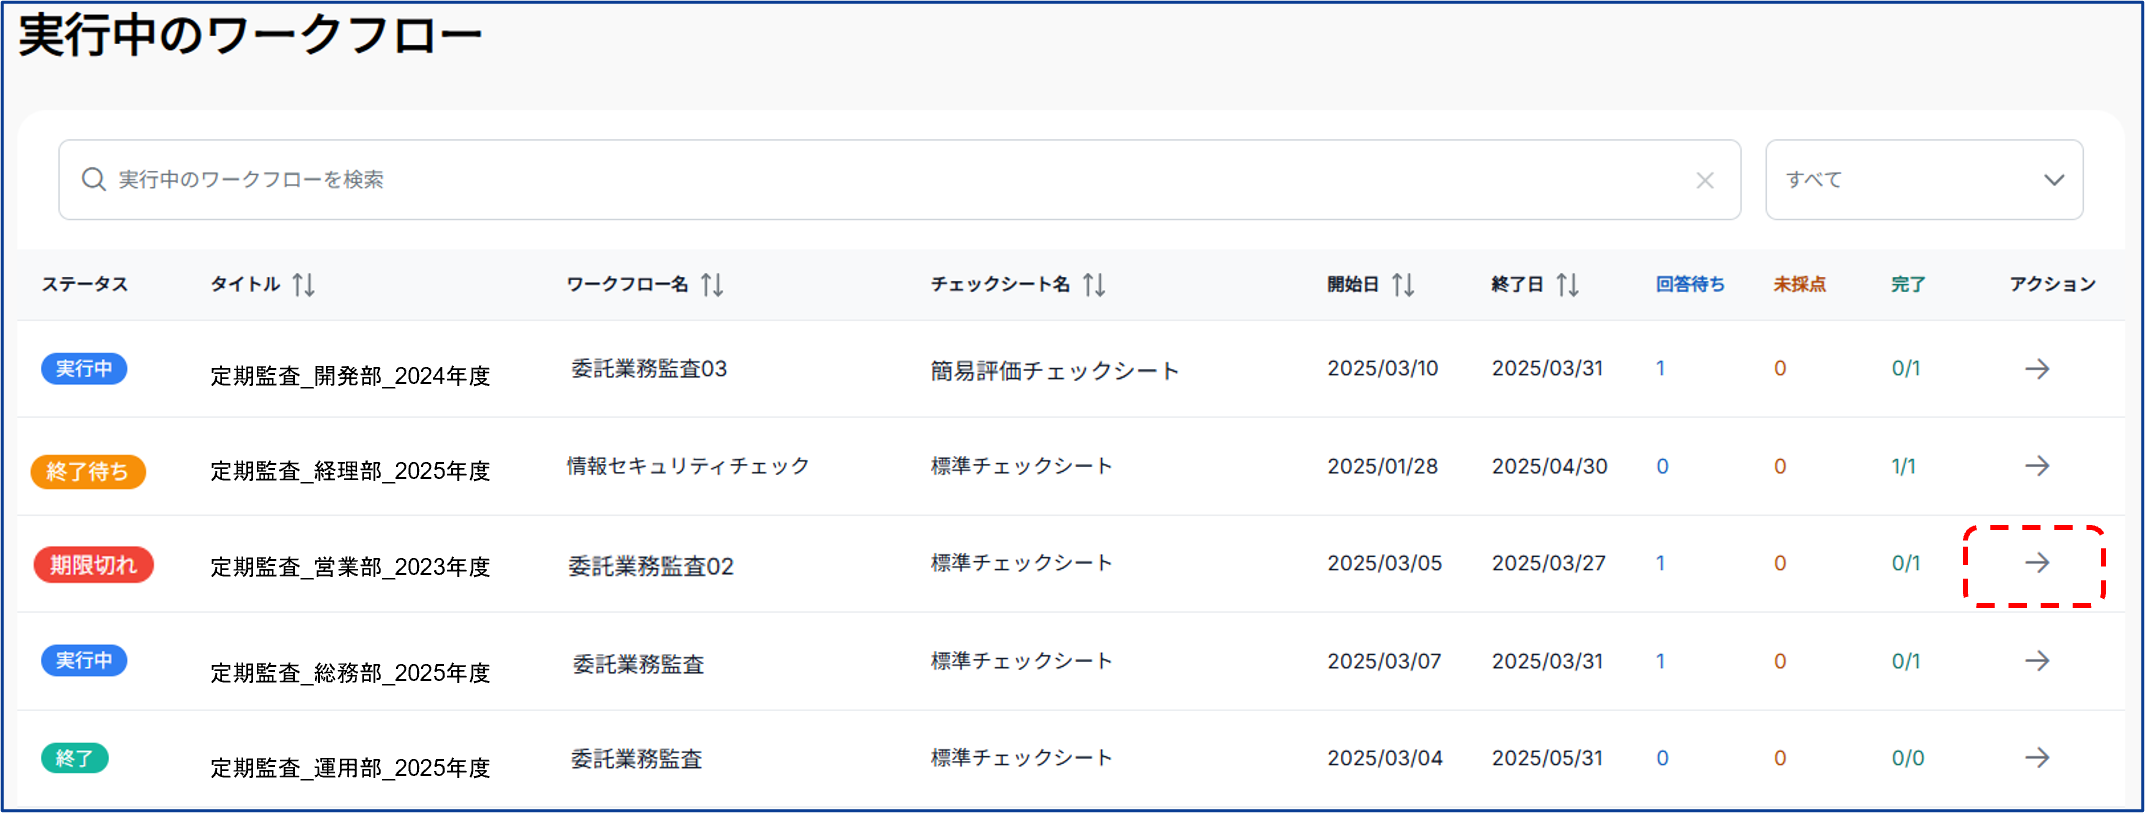Select title 定期監査_開発部_2024年度

[x=350, y=376]
